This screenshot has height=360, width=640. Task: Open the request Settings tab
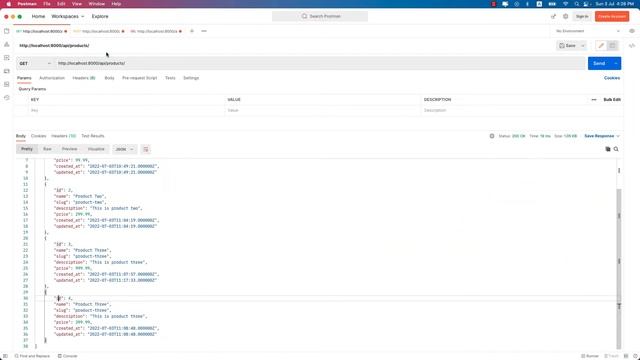(x=191, y=78)
